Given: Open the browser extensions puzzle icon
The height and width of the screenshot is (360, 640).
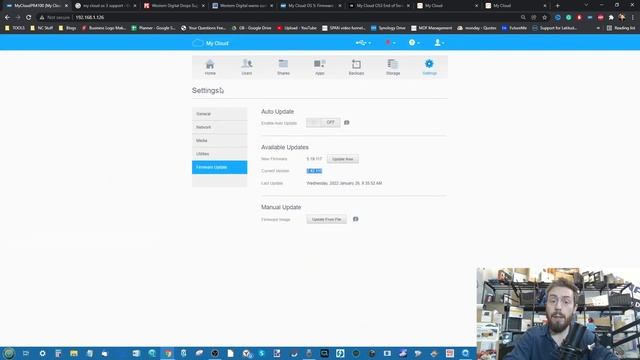Looking at the screenshot, I should pyautogui.click(x=611, y=18).
